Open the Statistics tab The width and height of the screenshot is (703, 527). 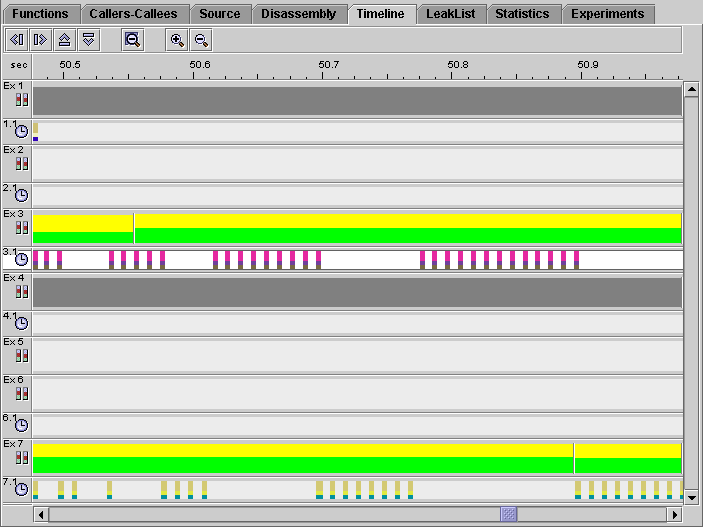tap(522, 14)
